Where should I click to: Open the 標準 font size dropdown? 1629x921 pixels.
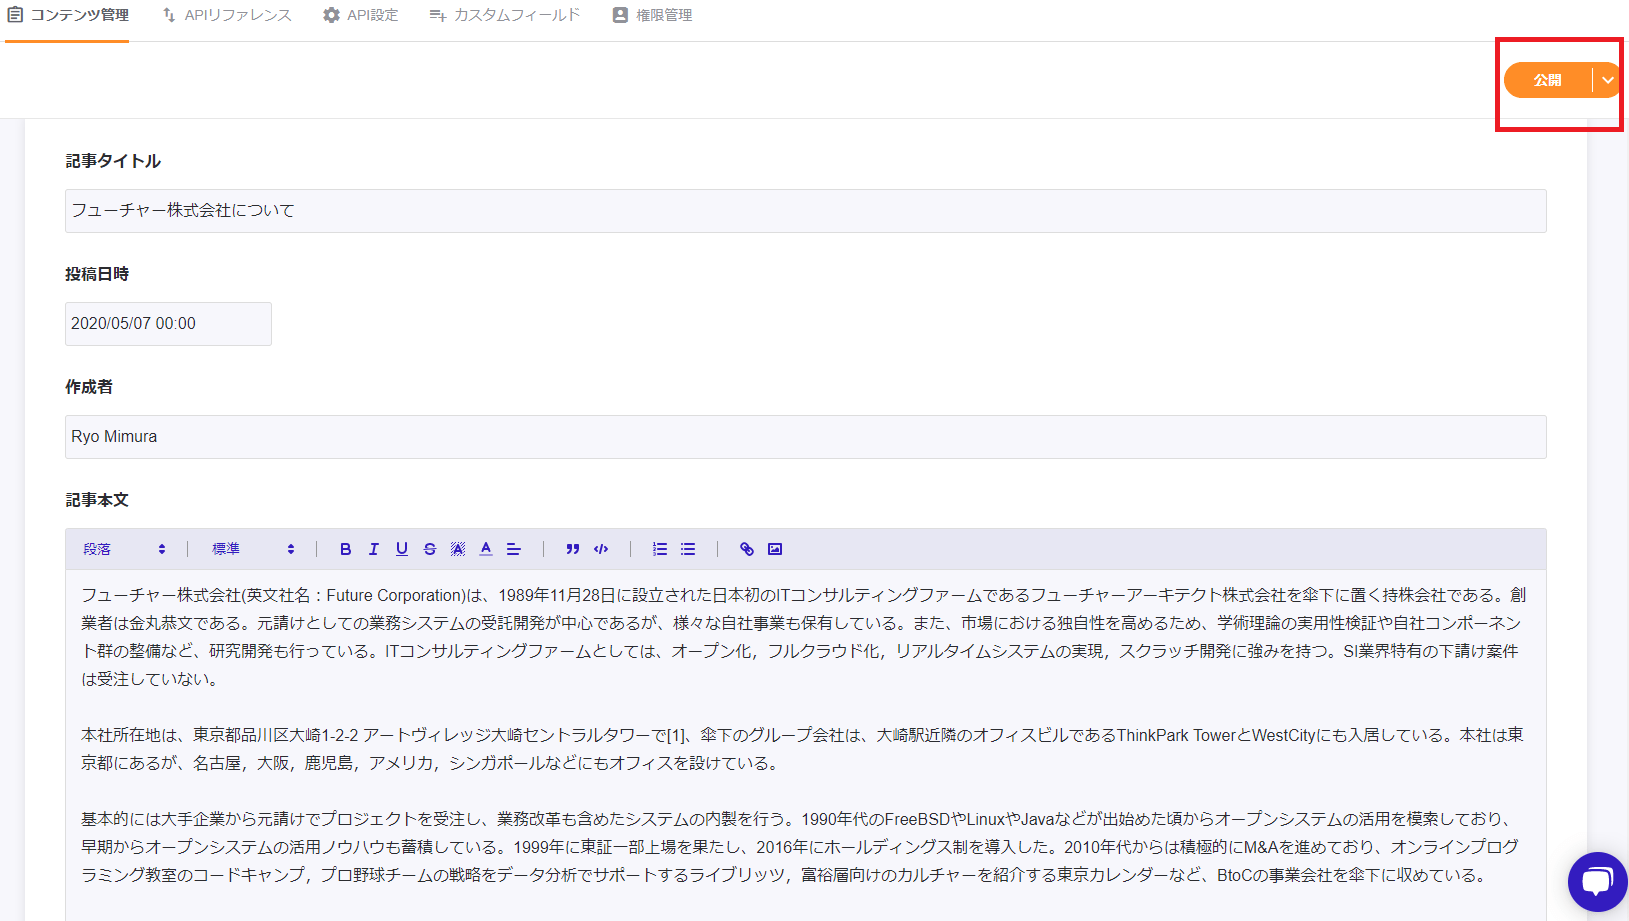[253, 549]
